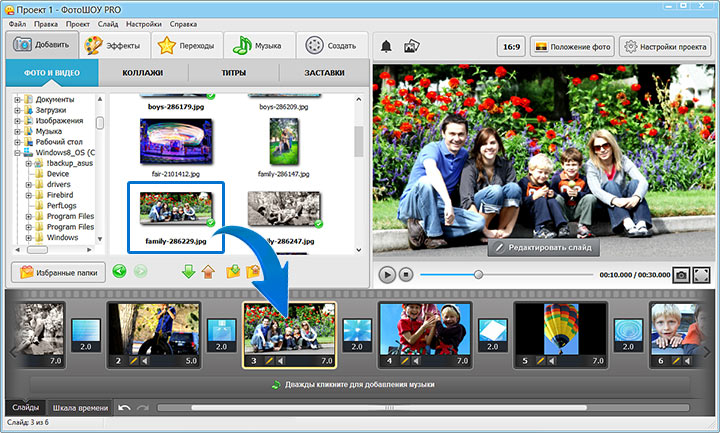Click the undo arrow below the timeline
This screenshot has width=720, height=433.
[124, 407]
